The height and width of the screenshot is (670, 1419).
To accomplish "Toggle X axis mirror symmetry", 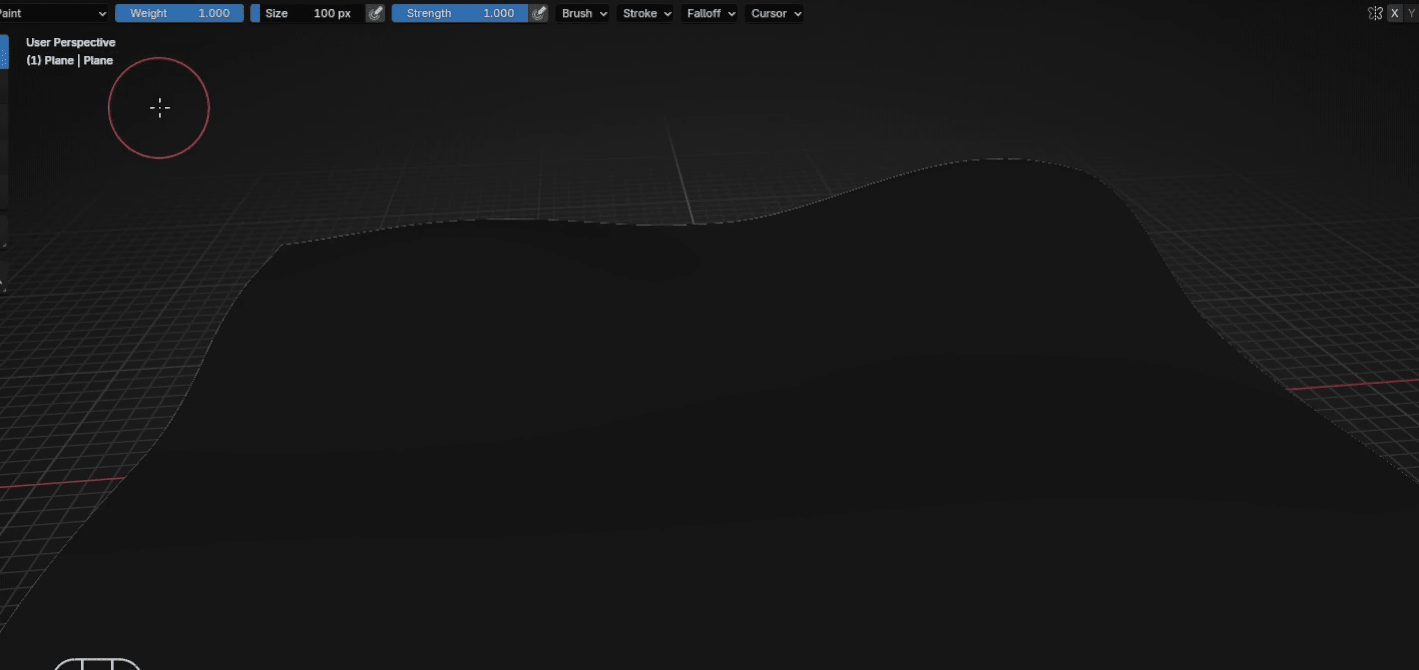I will [x=1395, y=13].
